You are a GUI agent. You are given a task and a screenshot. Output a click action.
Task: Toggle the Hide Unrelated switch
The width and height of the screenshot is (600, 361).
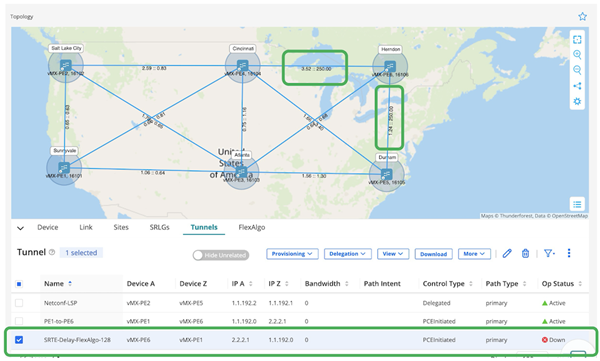tap(221, 255)
